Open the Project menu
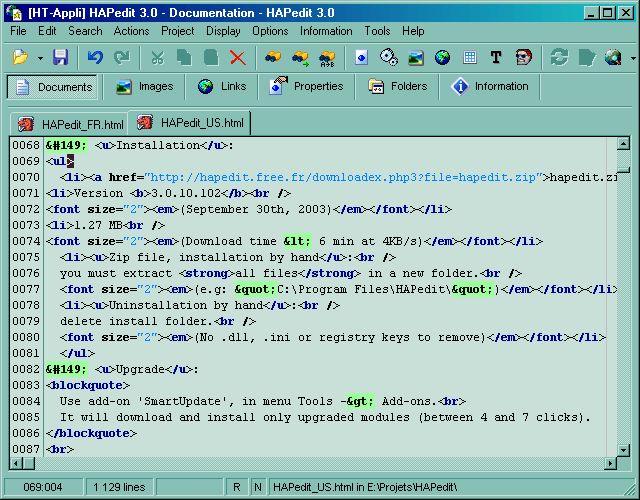The height and width of the screenshot is (500, 640). [178, 31]
